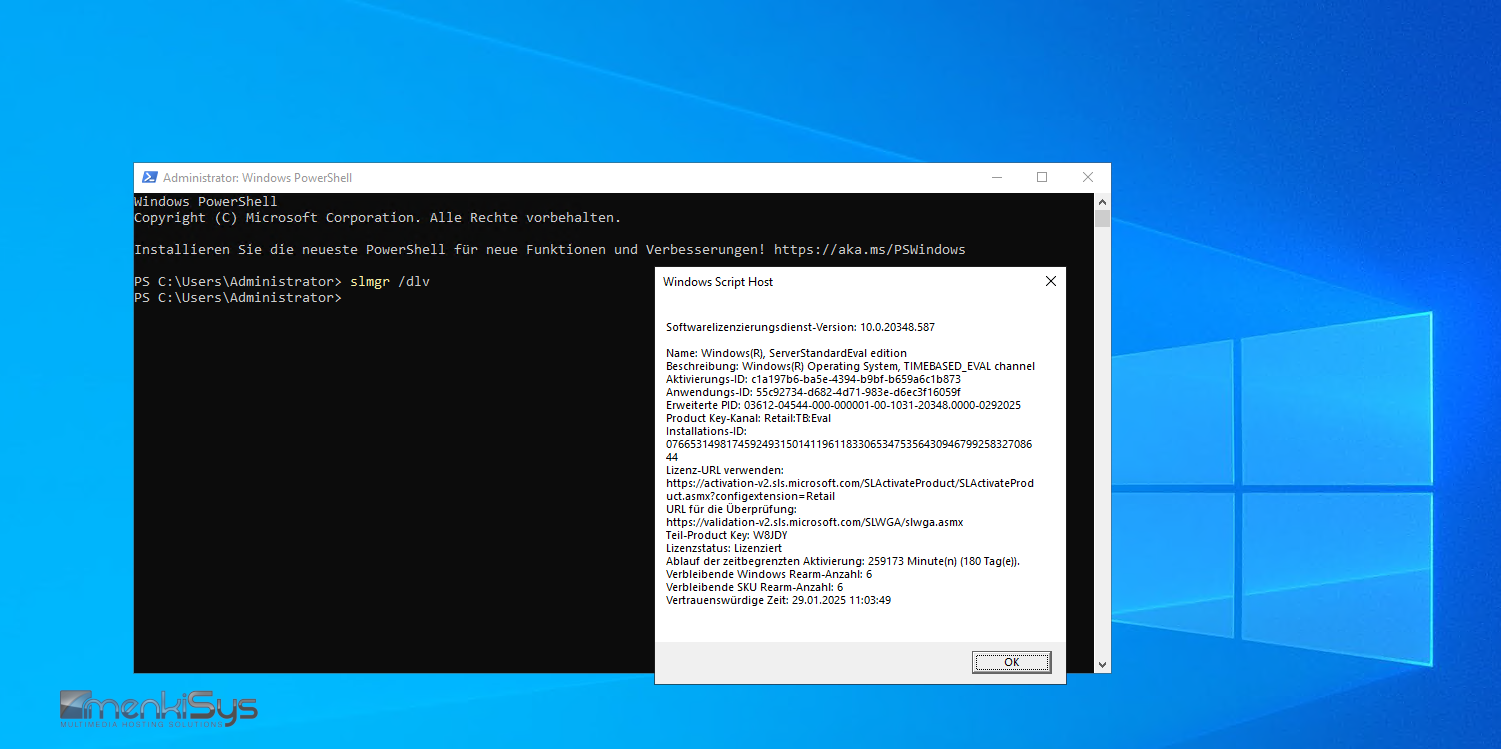Click the Beschreibung TIMEBASED_EVAL channel line
Viewport: 1501px width, 749px height.
(x=850, y=366)
